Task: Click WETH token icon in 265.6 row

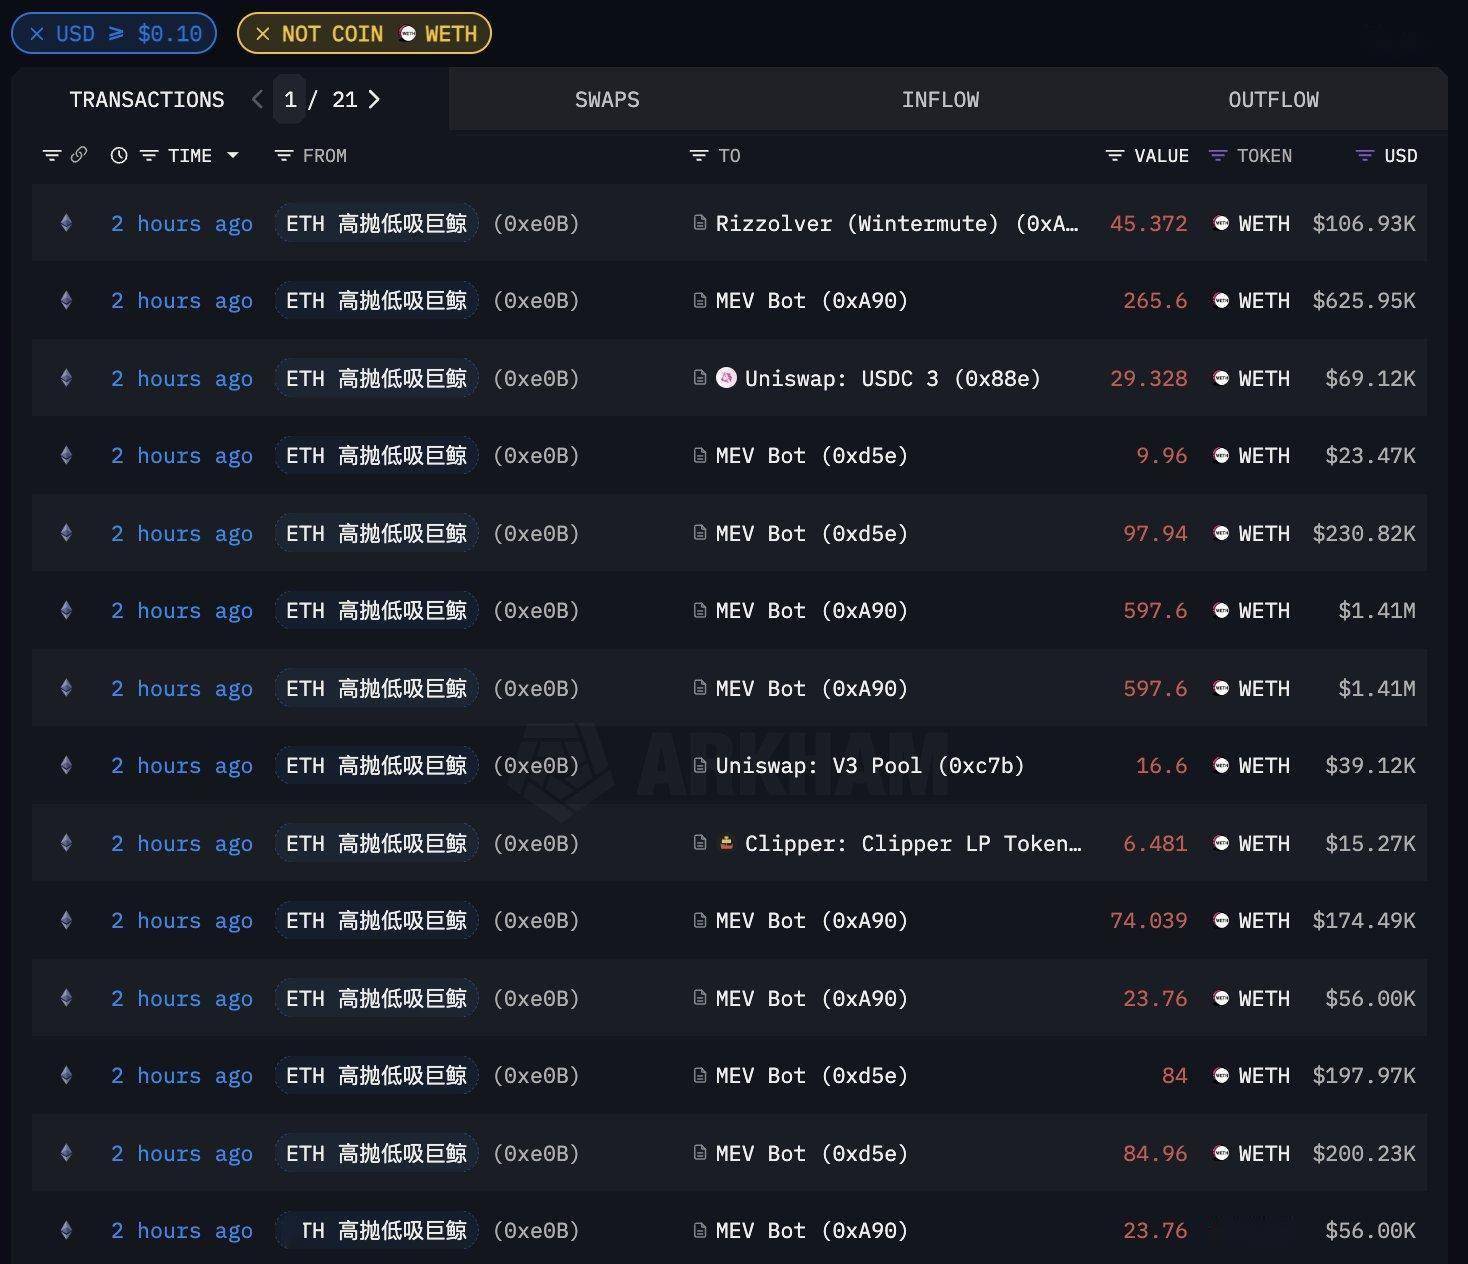Action: 1221,300
